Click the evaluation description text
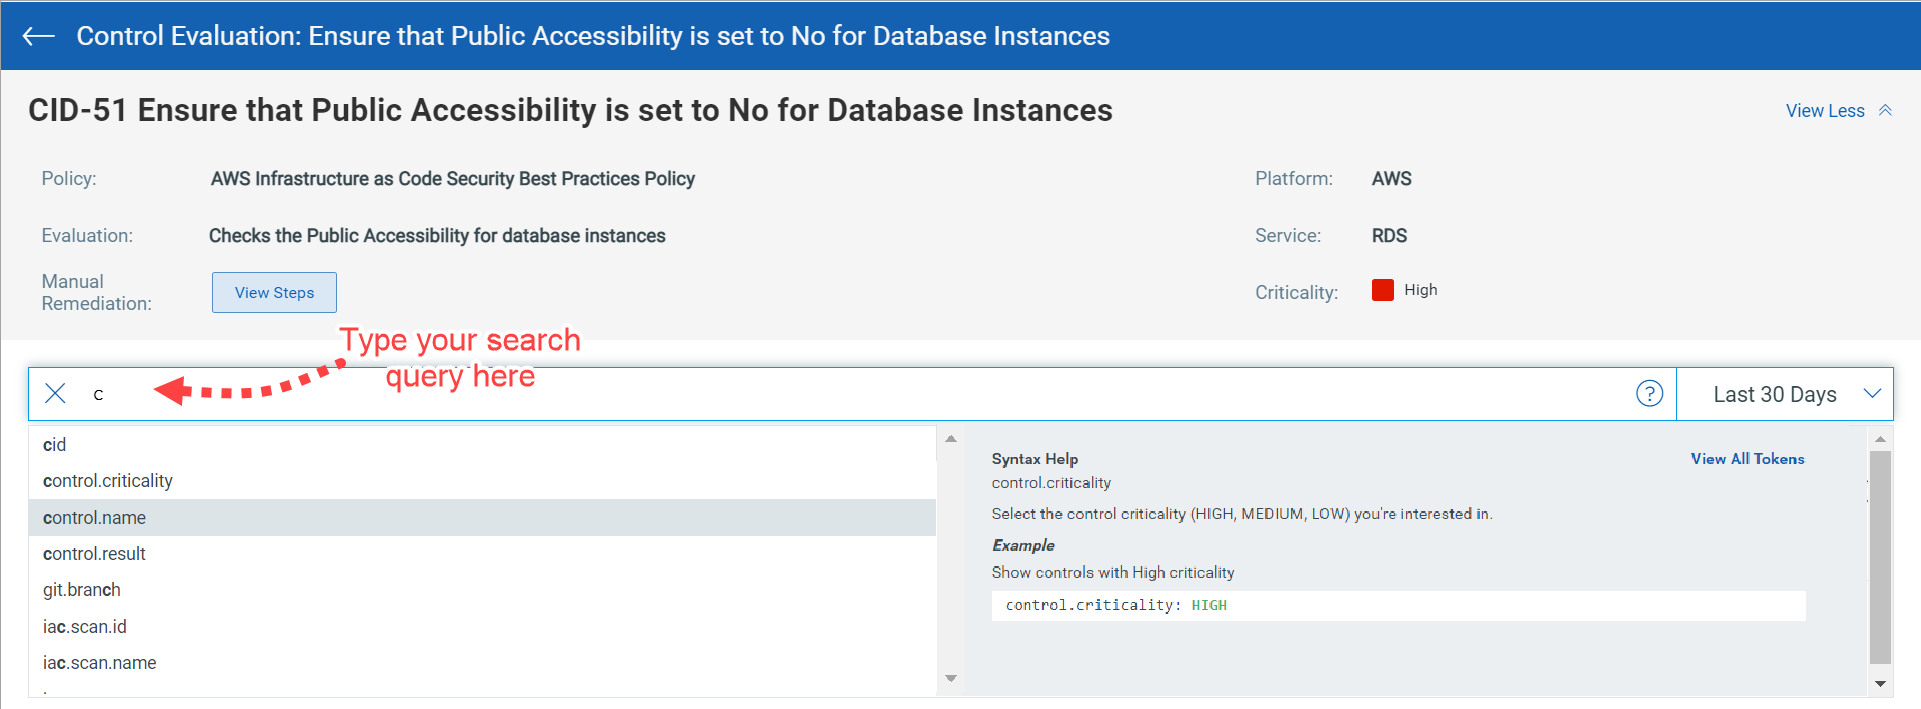1921x709 pixels. [x=437, y=236]
